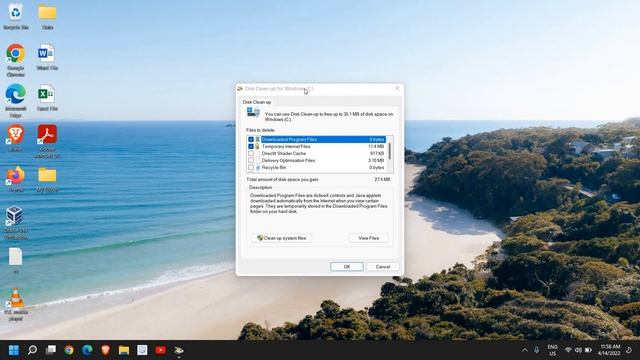Uncheck Downloaded Program Files checkbox
The width and height of the screenshot is (640, 360).
[x=251, y=140]
